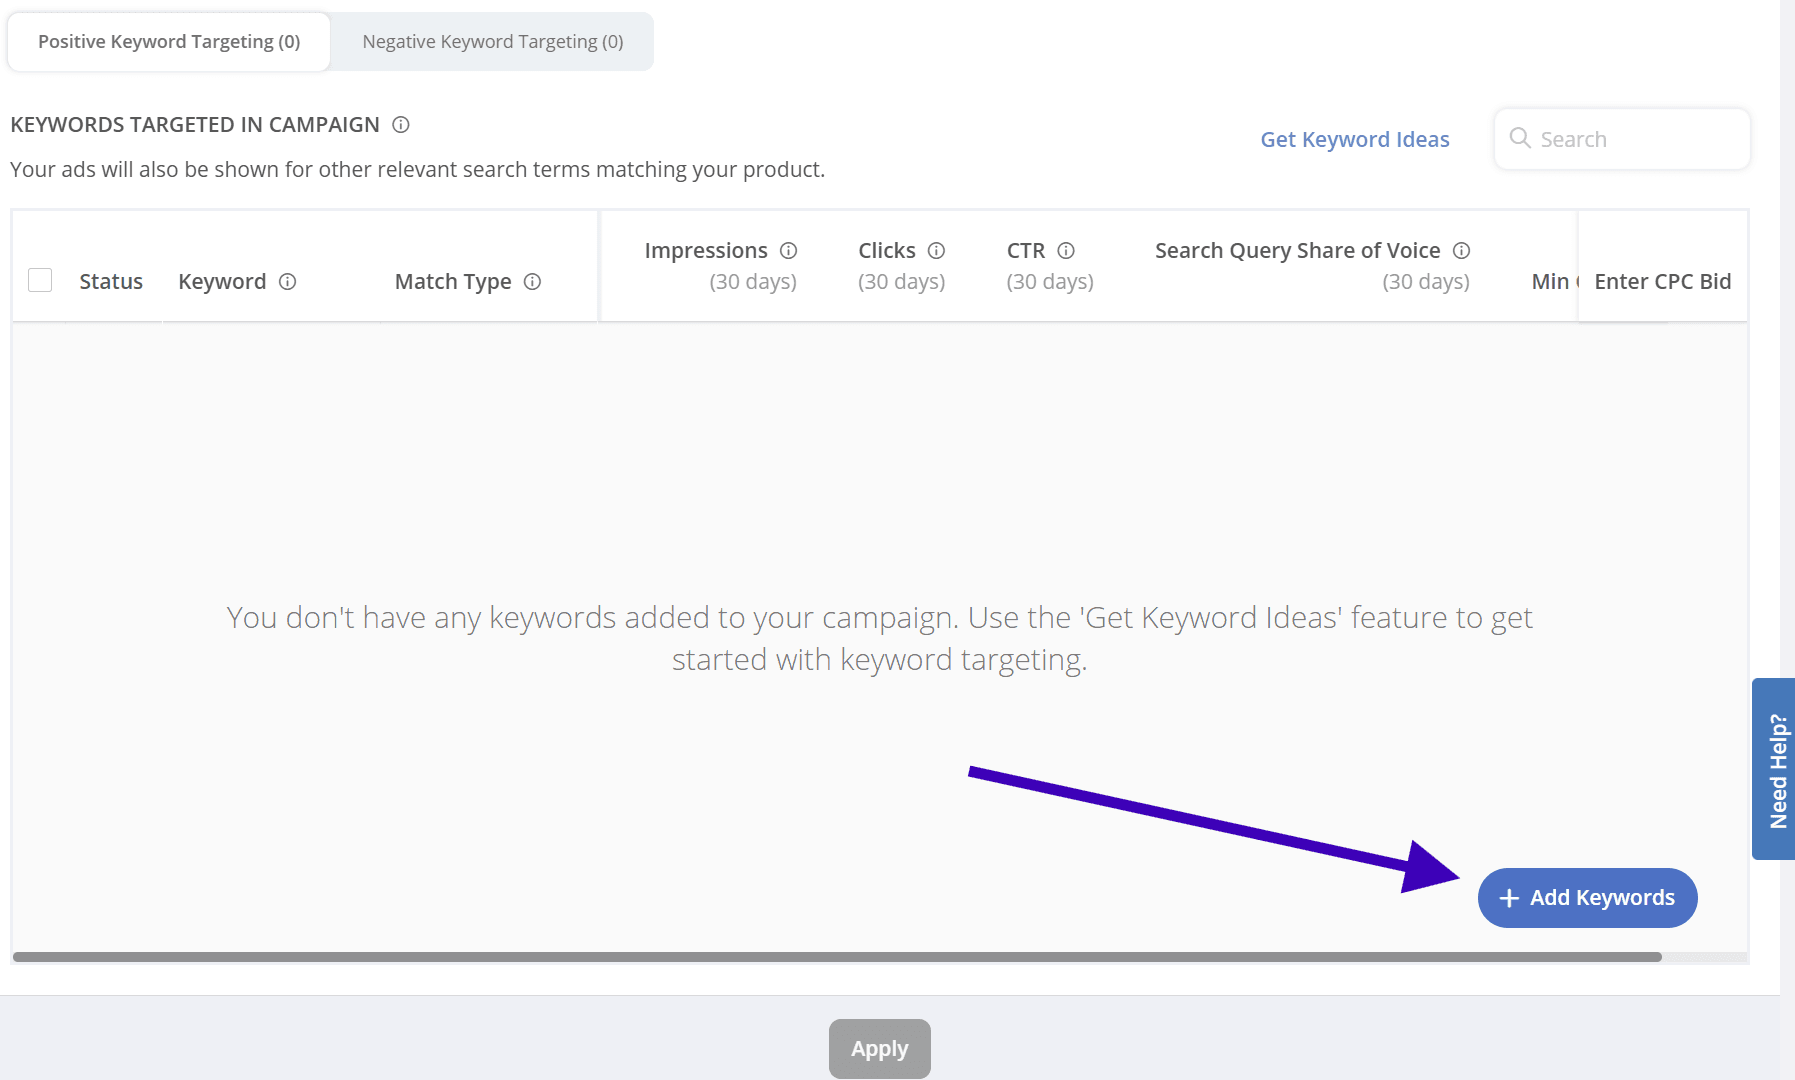Open the Need Help? side panel
Viewport: 1795px width, 1080px height.
(x=1776, y=769)
